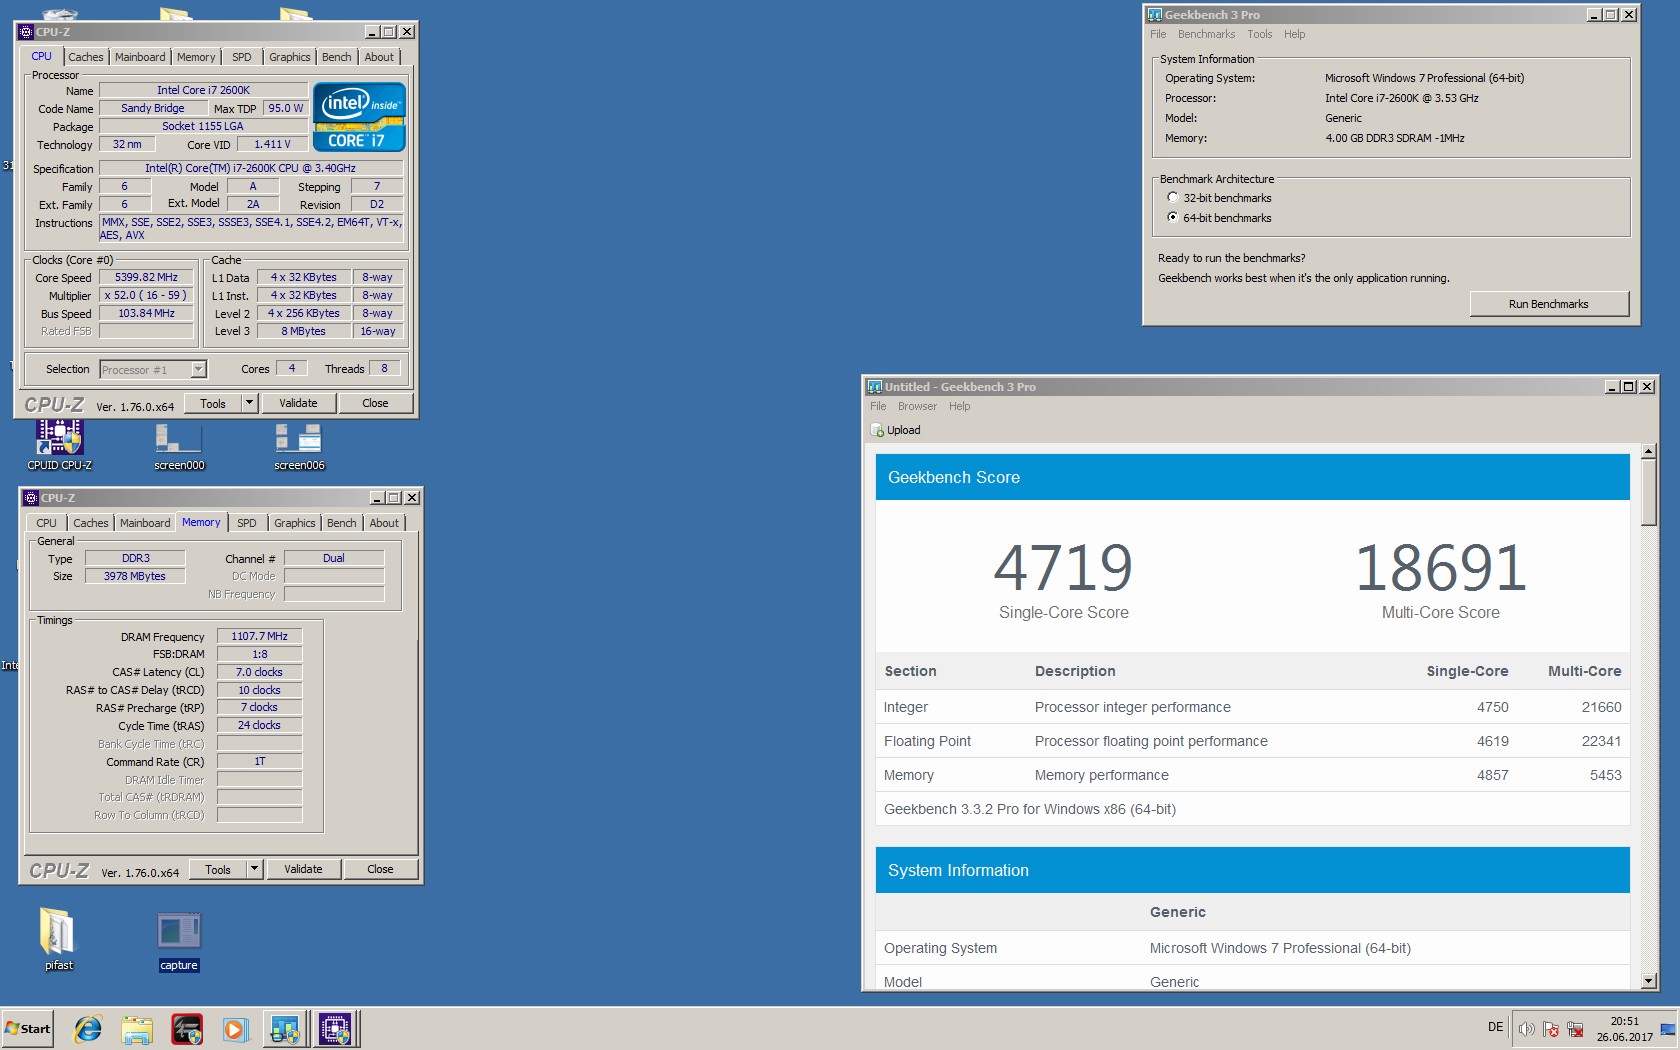Click the Intel Core i7 logo
Viewport: 1680px width, 1050px height.
[359, 116]
